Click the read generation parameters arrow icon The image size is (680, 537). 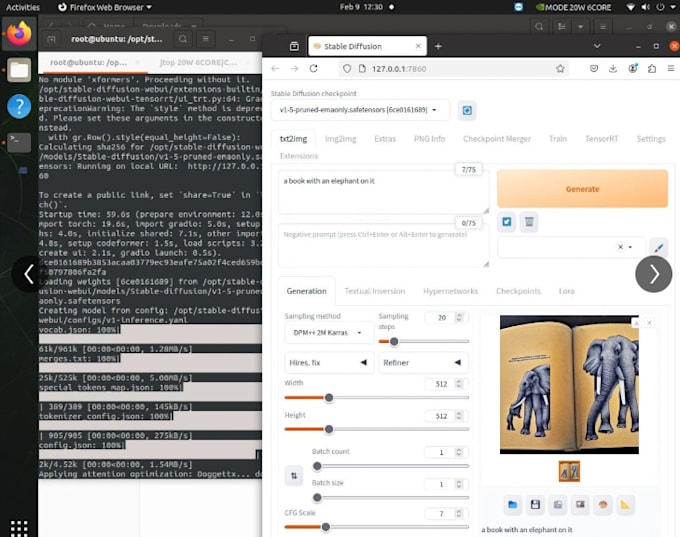click(x=507, y=222)
